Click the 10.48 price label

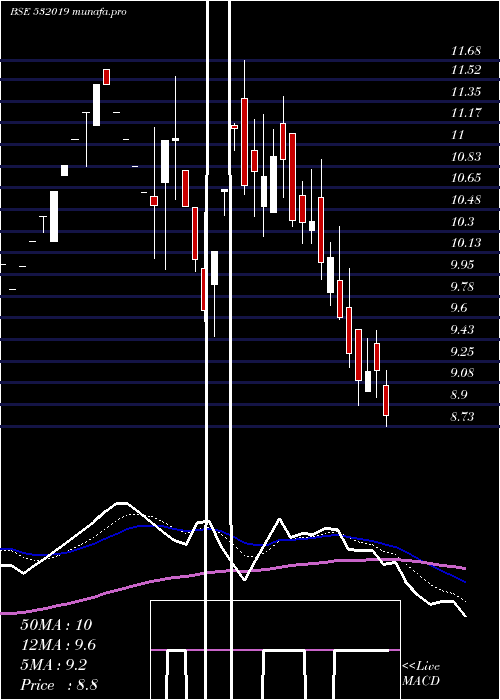tap(466, 200)
